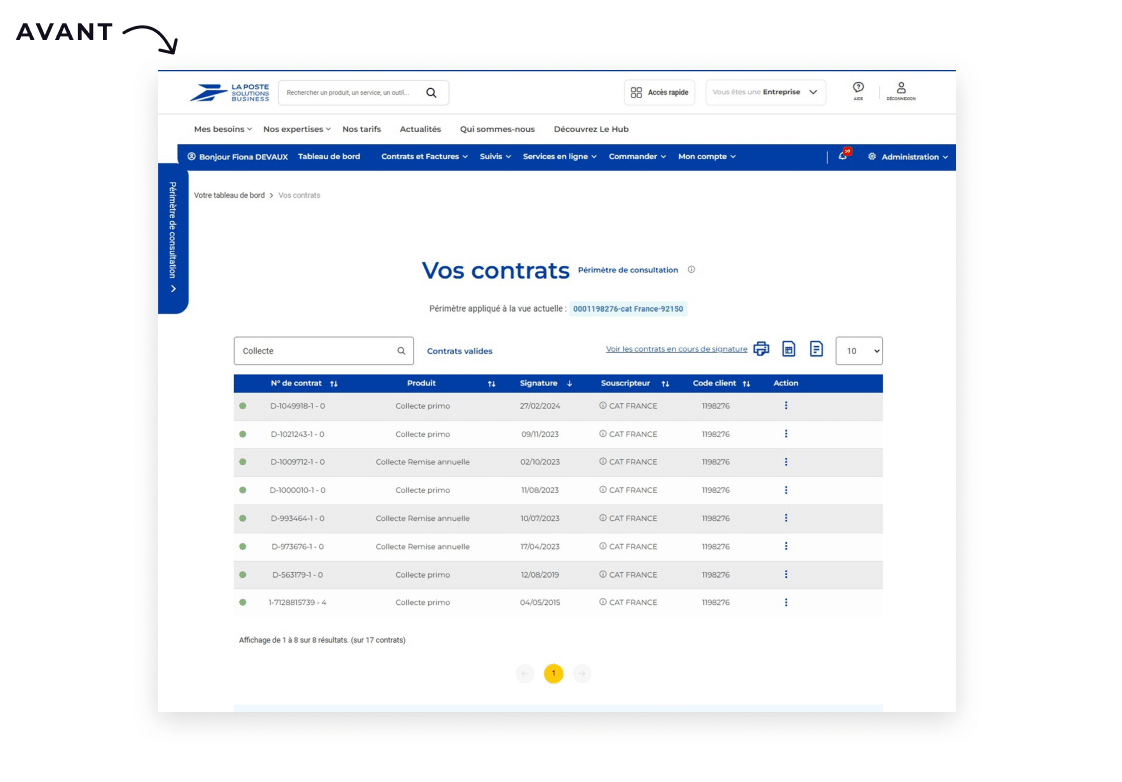
Task: Click Collecte Remise annuelle in row D-1009712-1 - 0
Action: (x=422, y=462)
